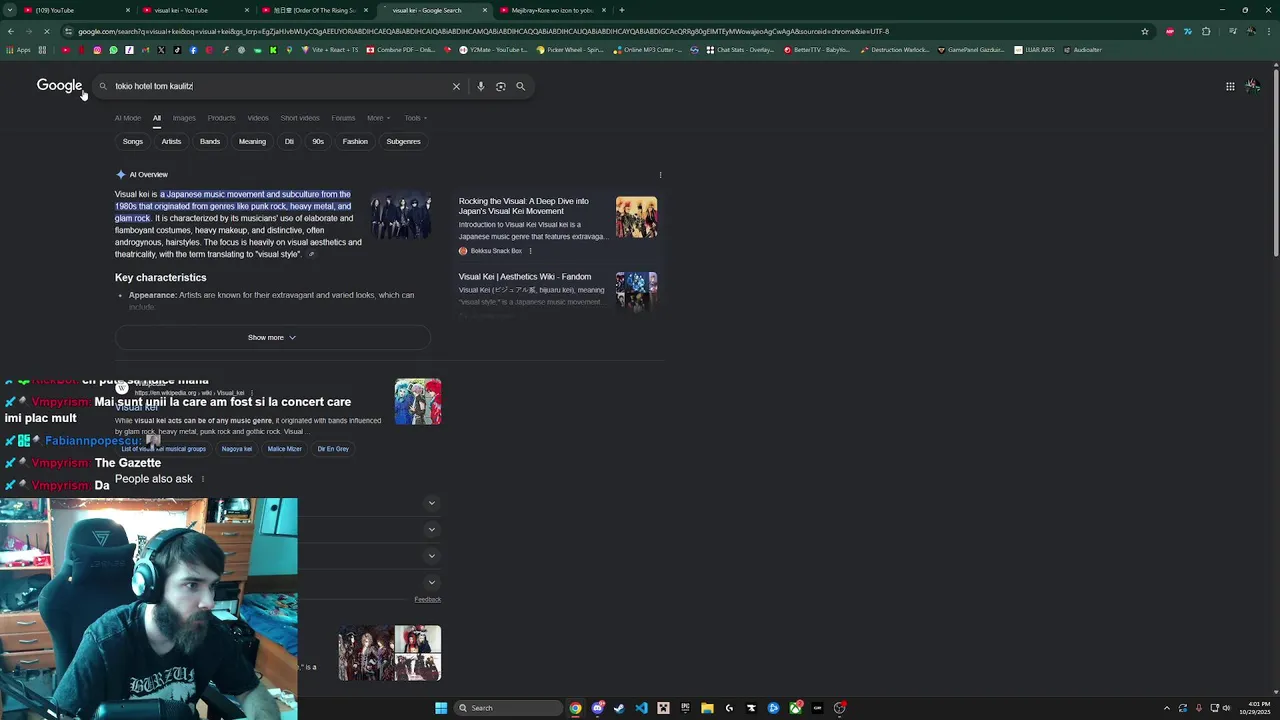
Task: Switch to Short videos tab
Action: [x=300, y=118]
